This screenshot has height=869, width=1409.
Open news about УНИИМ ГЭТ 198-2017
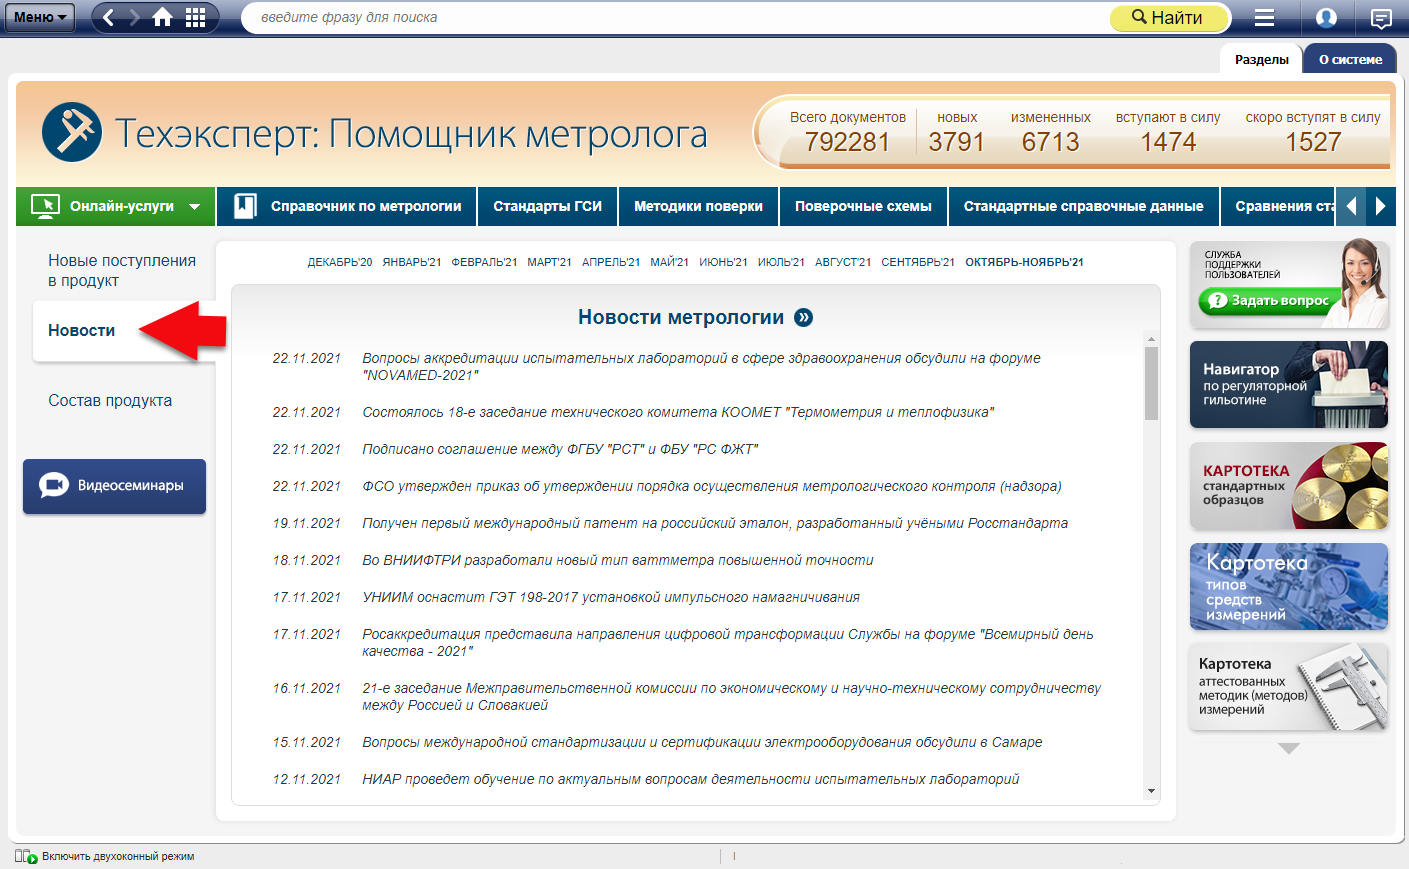tap(611, 597)
